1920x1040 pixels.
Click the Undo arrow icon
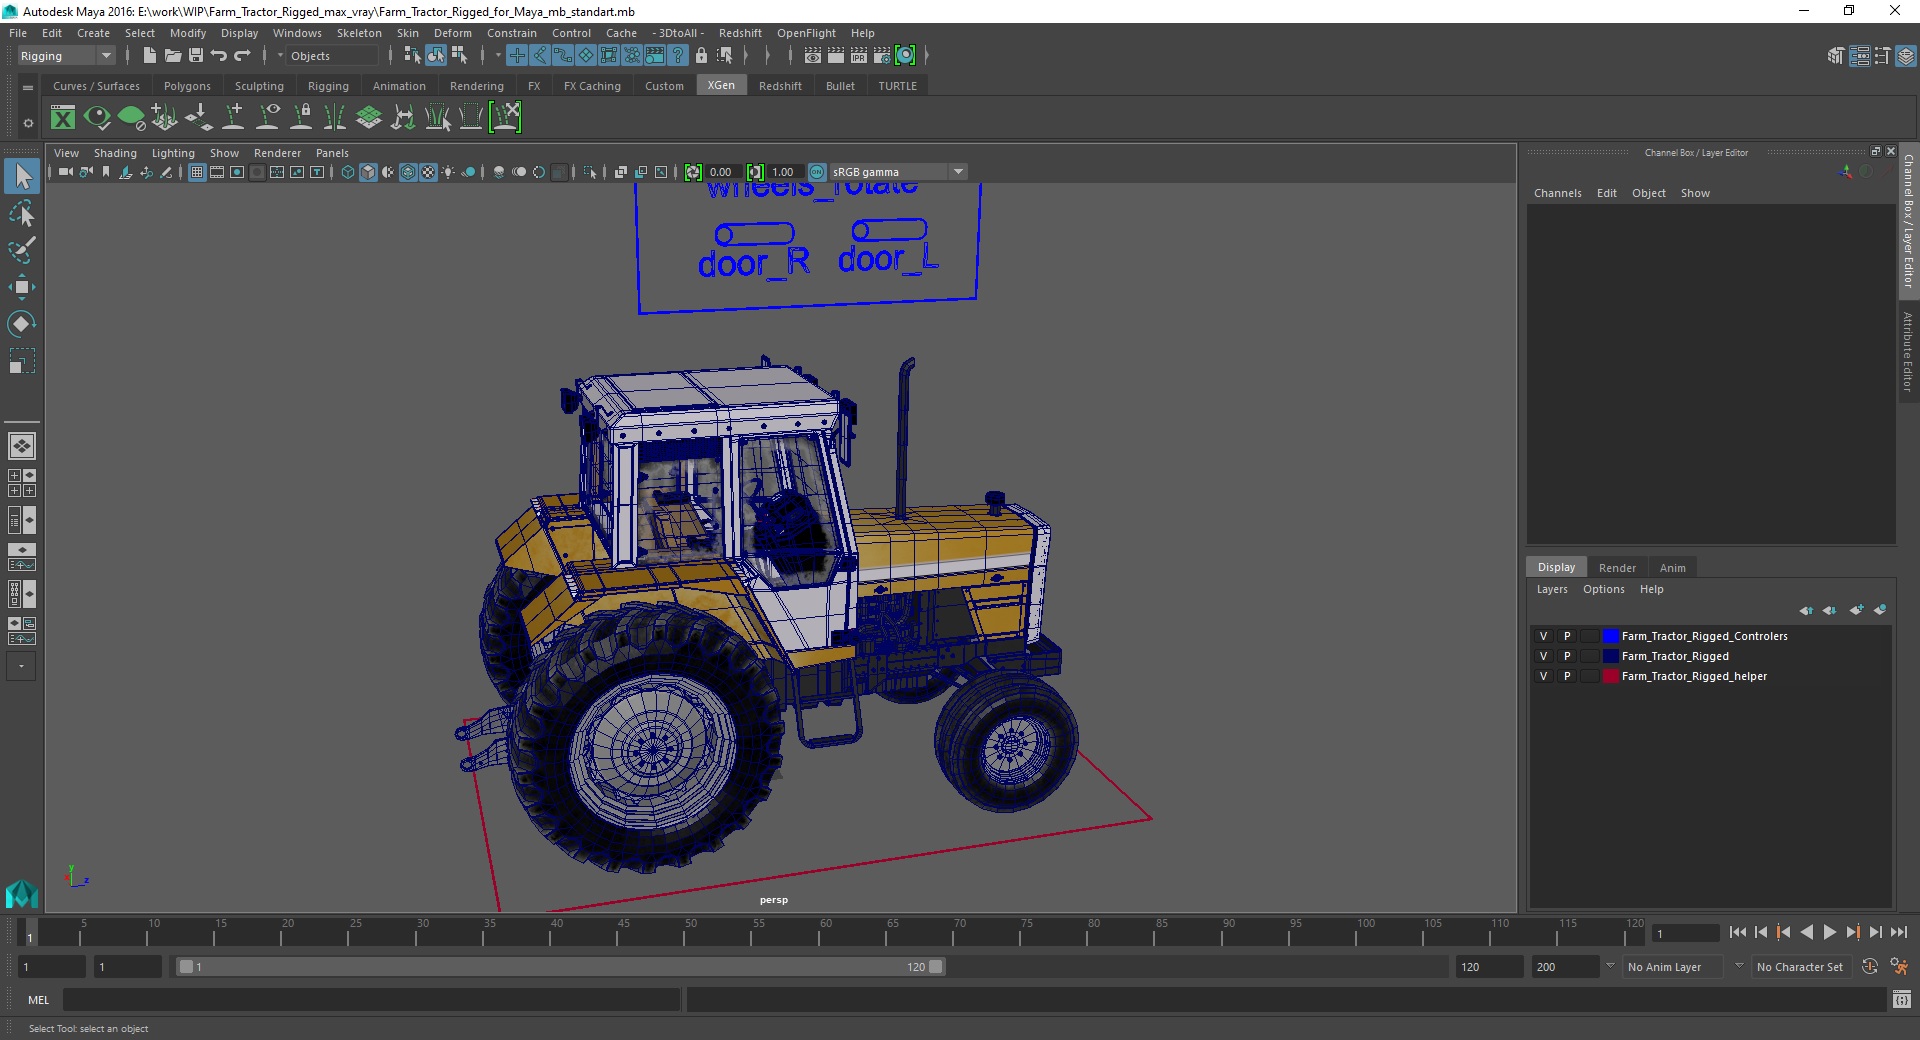[219, 56]
